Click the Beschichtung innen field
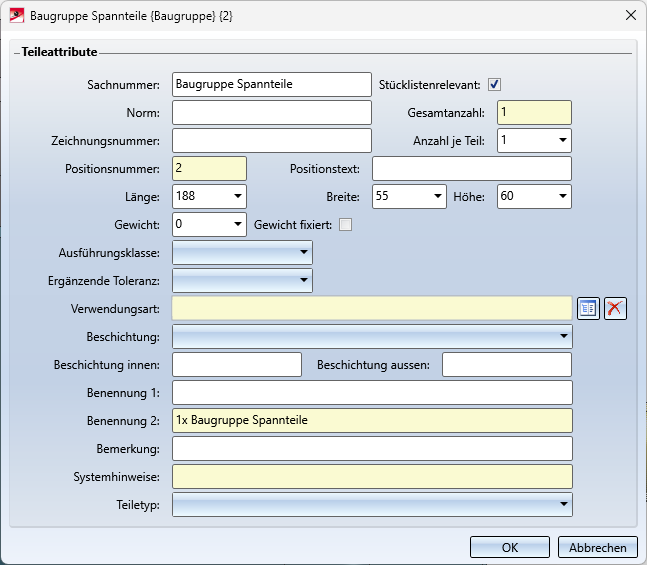The height and width of the screenshot is (565, 647). (237, 364)
